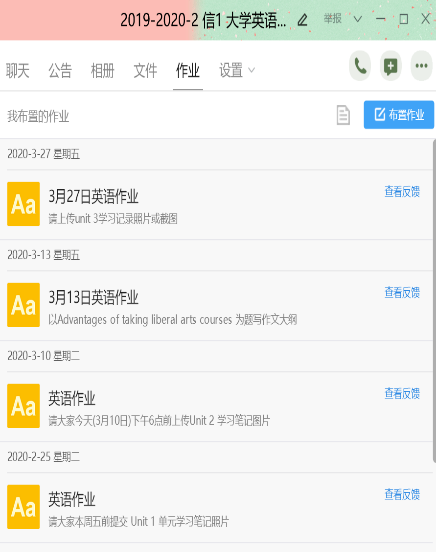Viewport: 436px width, 552px height.
Task: Select the 文件 tab
Action: click(x=145, y=70)
